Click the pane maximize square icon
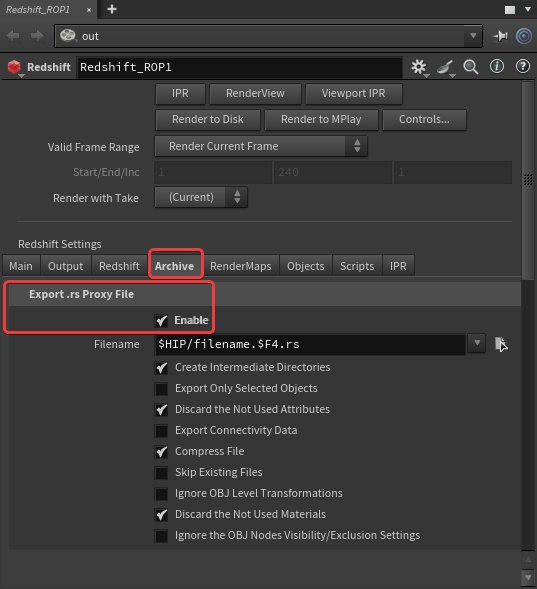Viewport: 537px width, 589px height. (x=510, y=10)
